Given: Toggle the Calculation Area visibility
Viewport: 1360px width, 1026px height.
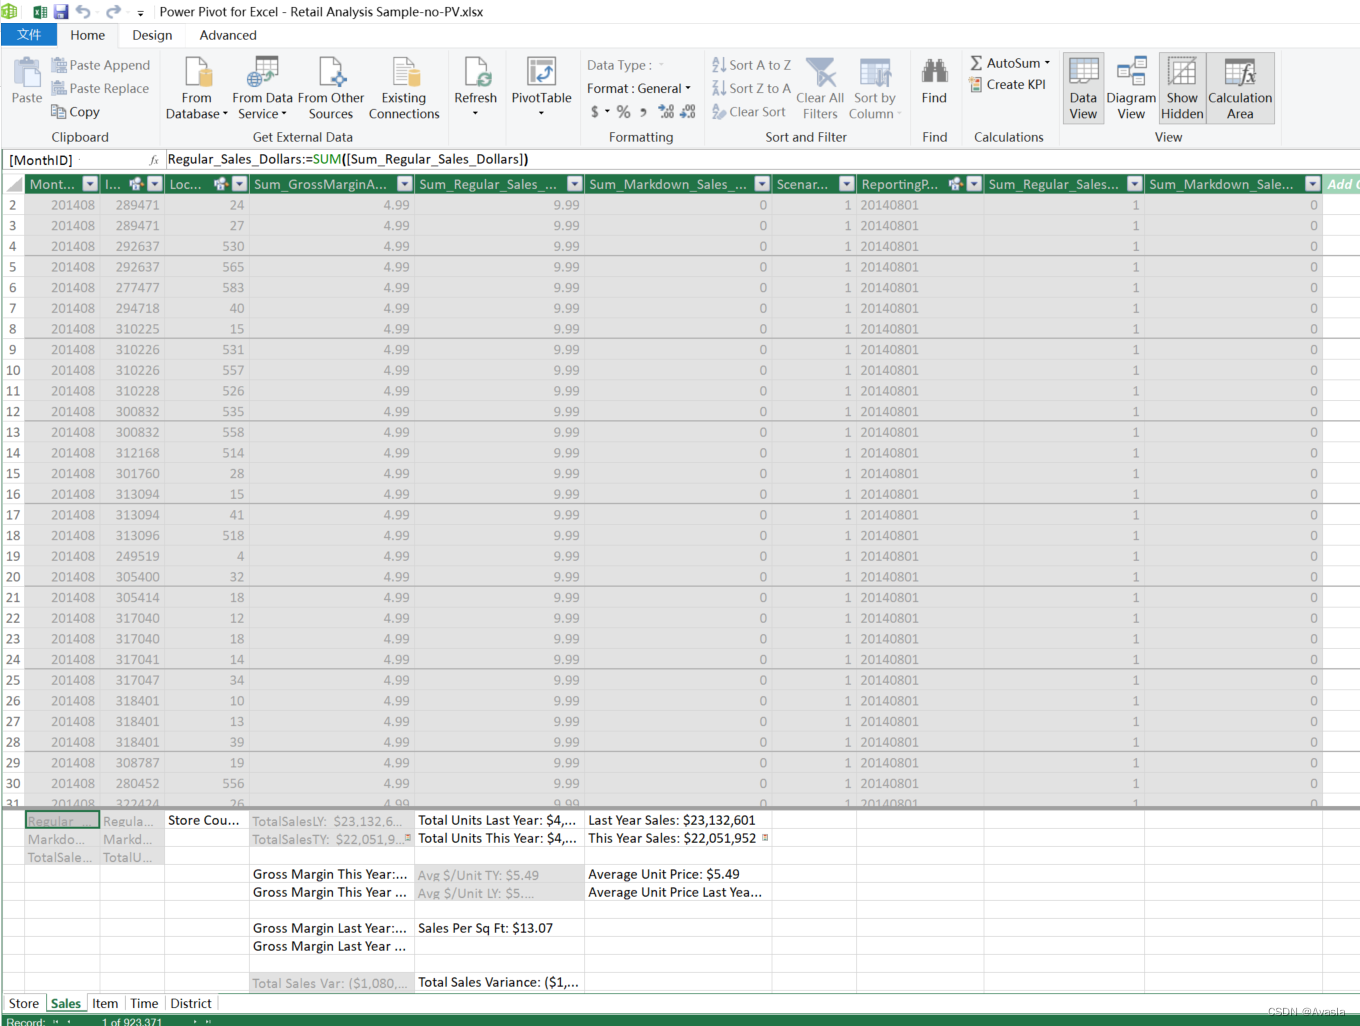Looking at the screenshot, I should point(1240,88).
